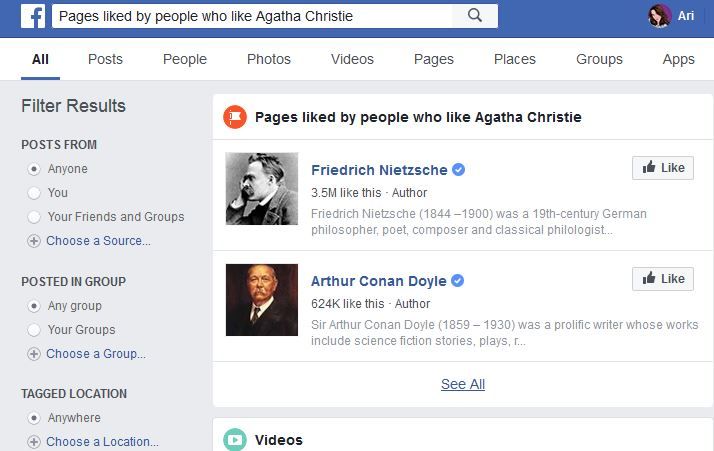This screenshot has height=451, width=714.
Task: Click Friedrich Nietzsche's verified badge
Action: tap(459, 169)
